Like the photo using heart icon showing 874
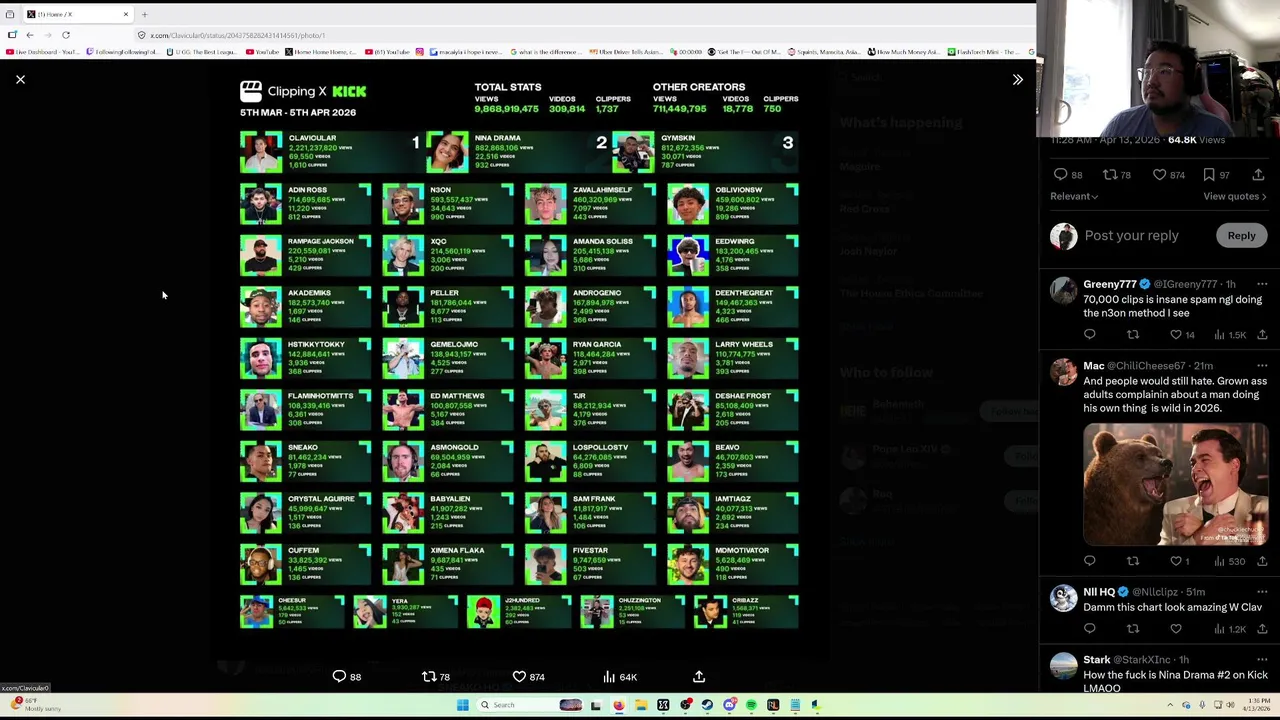Screen dimensions: 1280x720 point(519,677)
